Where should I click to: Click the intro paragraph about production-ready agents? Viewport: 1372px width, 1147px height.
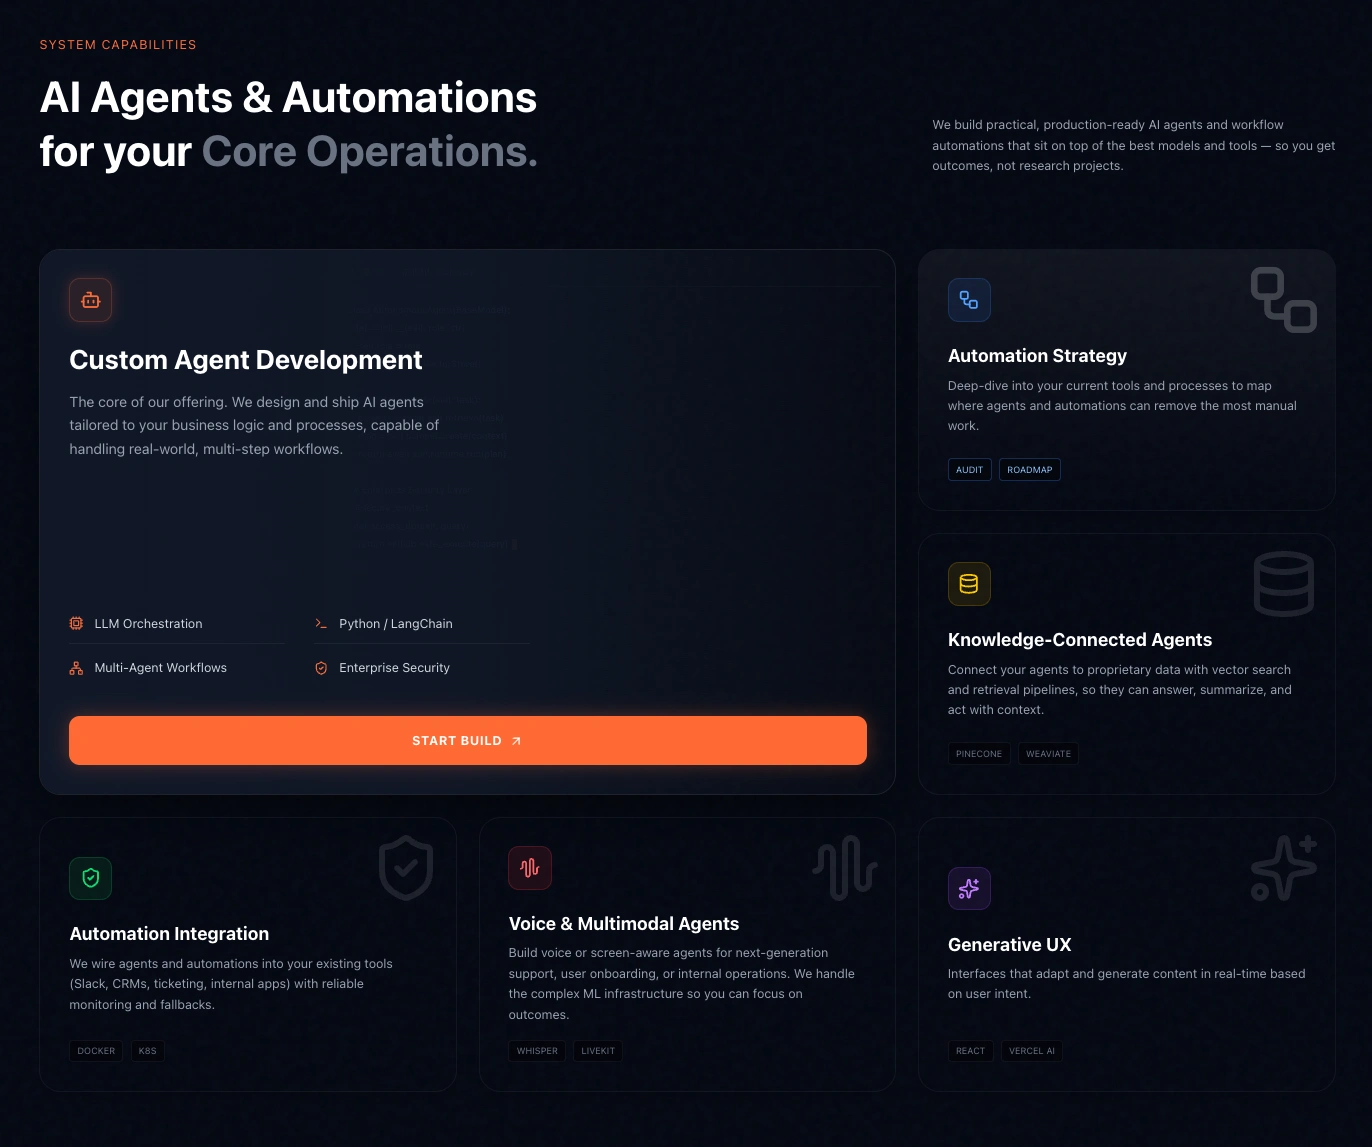point(1134,145)
